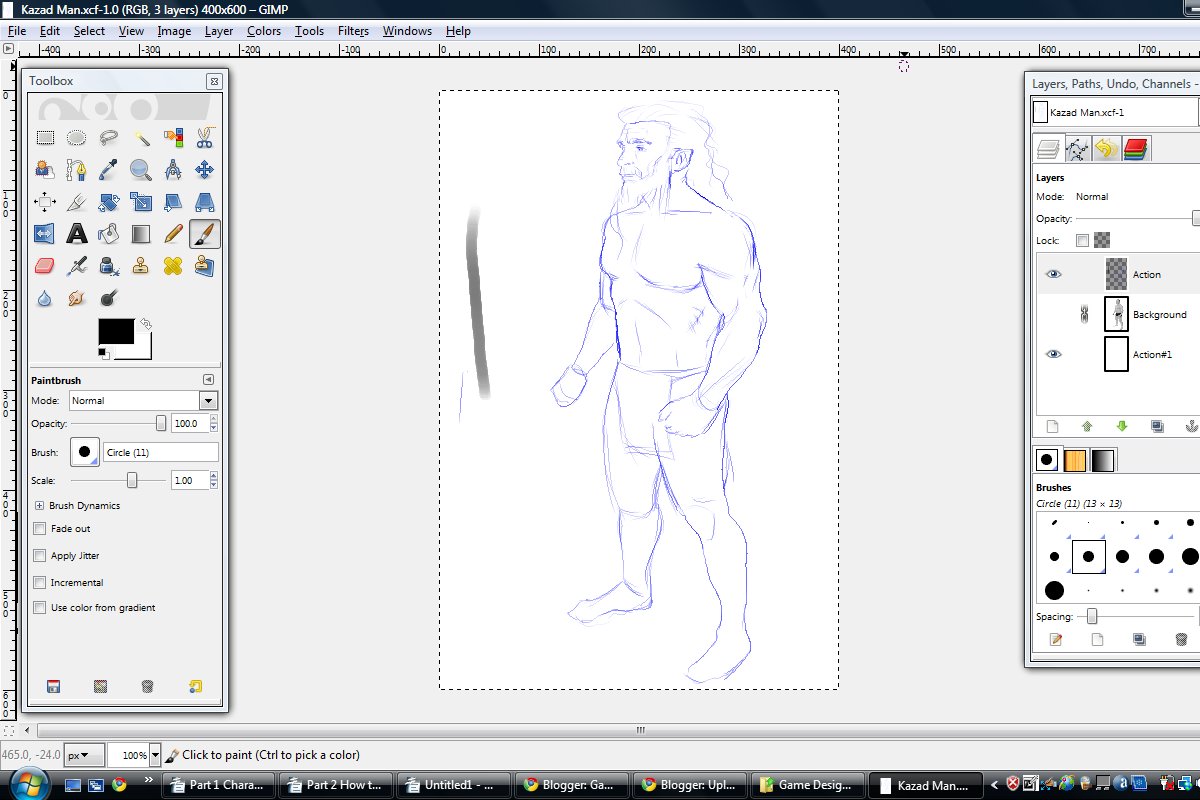
Task: Select the Paths tool
Action: 77,170
